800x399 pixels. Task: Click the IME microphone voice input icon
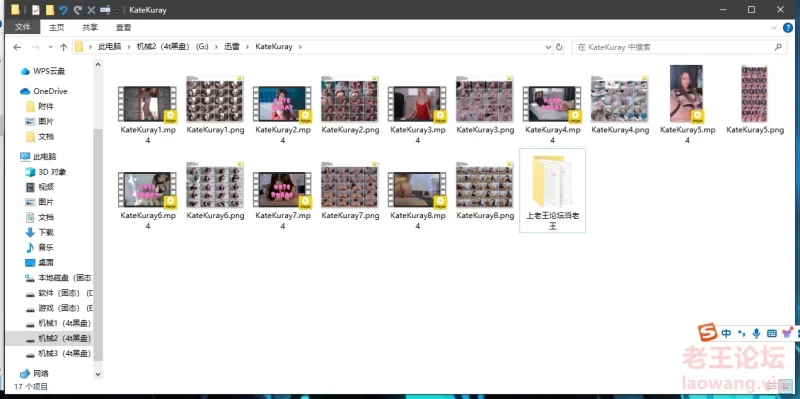pyautogui.click(x=756, y=334)
